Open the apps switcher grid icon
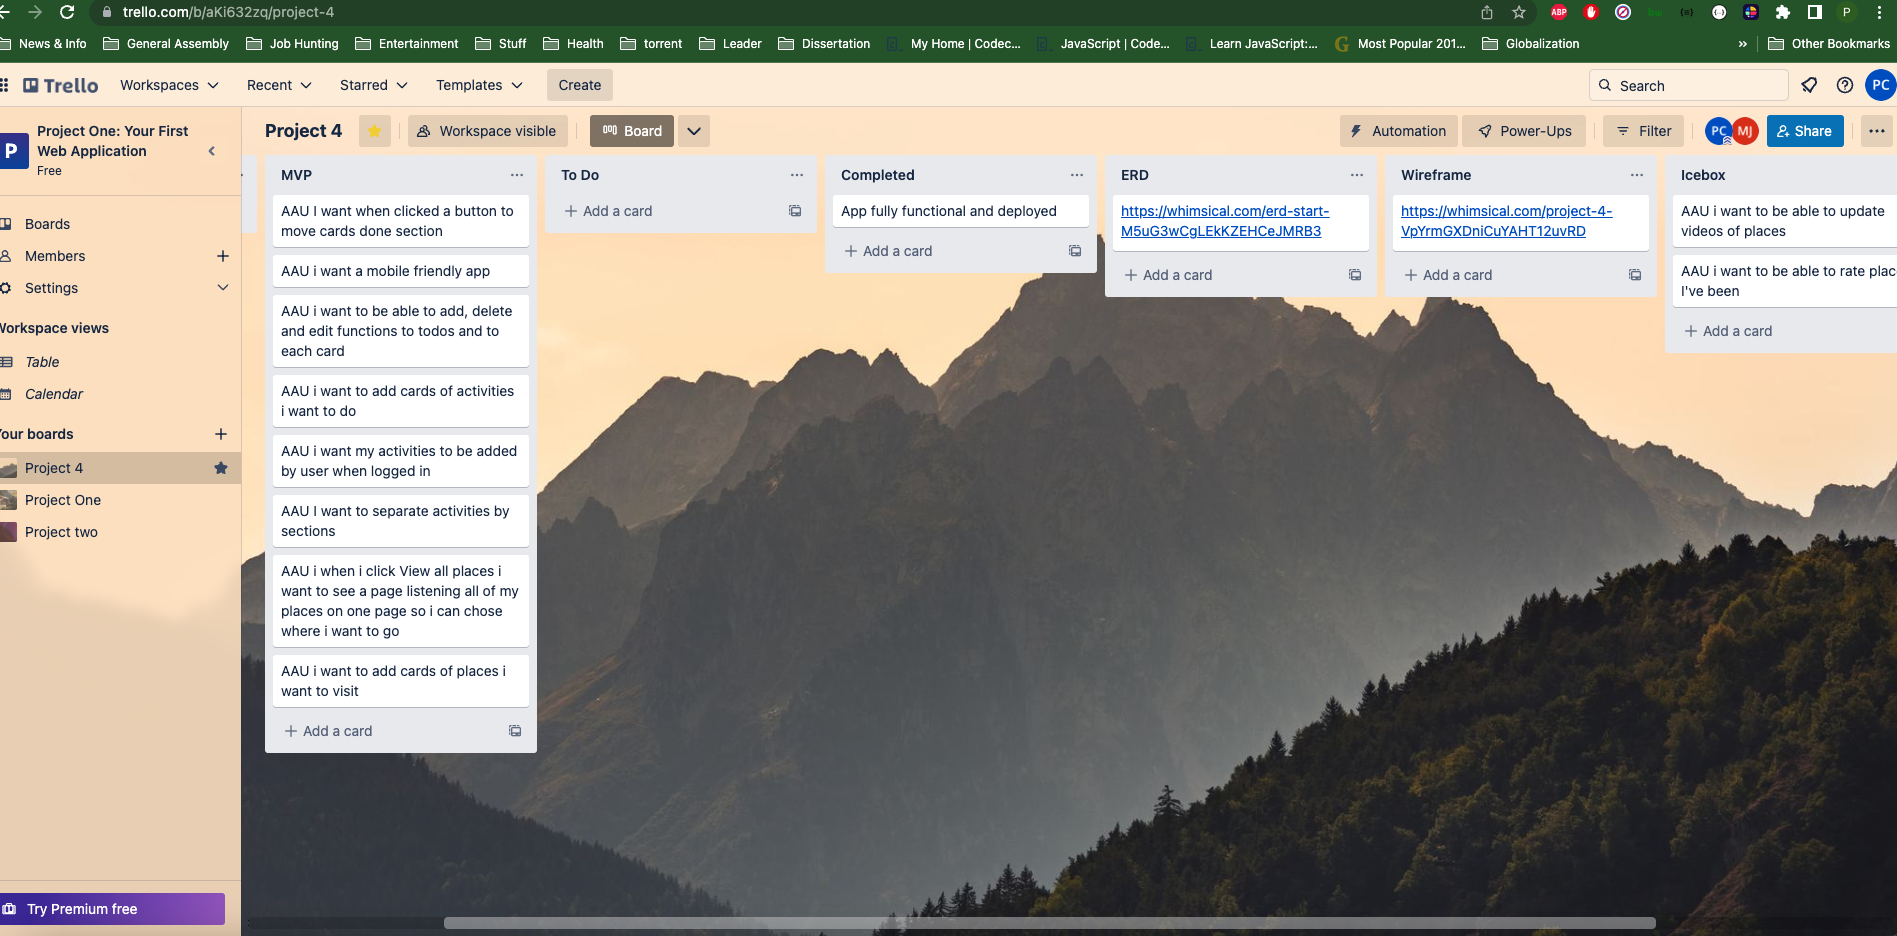Image resolution: width=1897 pixels, height=936 pixels. point(4,85)
